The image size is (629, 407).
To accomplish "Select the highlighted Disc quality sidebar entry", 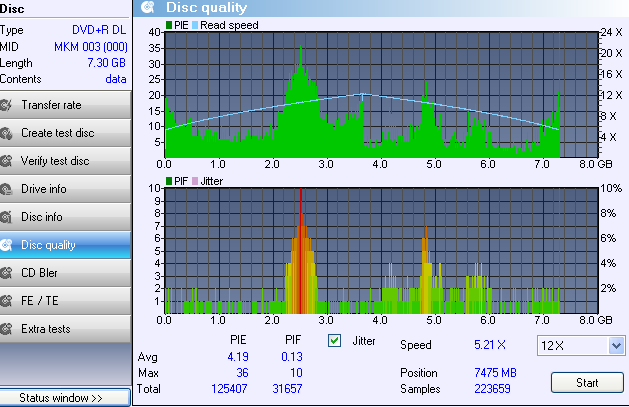I will (x=66, y=245).
